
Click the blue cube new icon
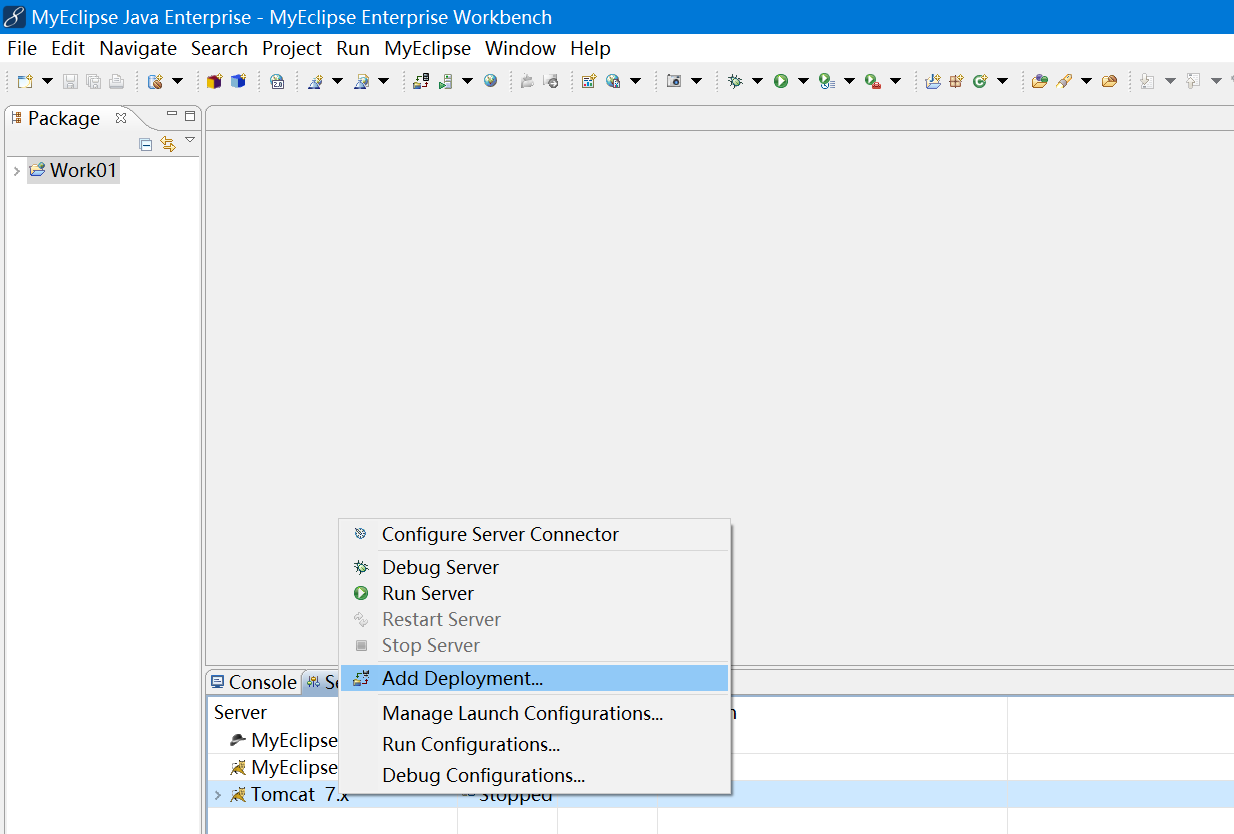[x=238, y=81]
